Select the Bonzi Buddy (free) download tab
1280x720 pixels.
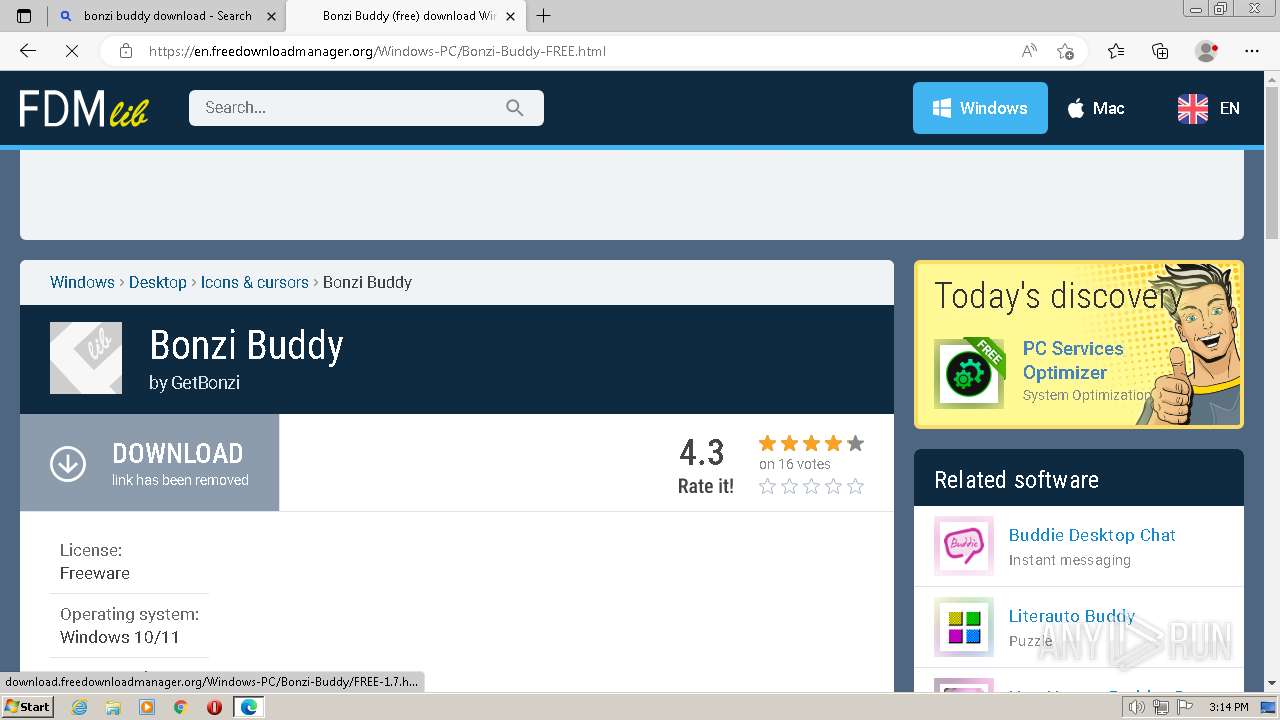(x=405, y=16)
